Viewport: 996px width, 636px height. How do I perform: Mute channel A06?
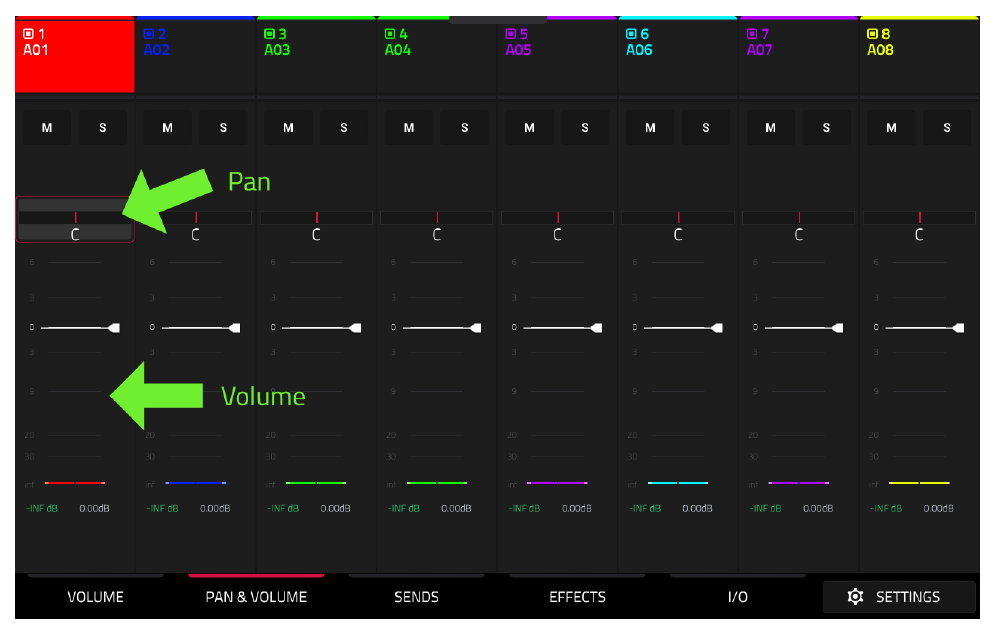(x=650, y=128)
